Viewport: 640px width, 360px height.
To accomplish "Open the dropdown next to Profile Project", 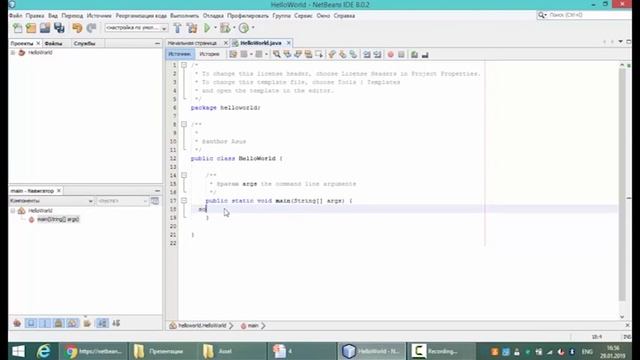I will (253, 28).
